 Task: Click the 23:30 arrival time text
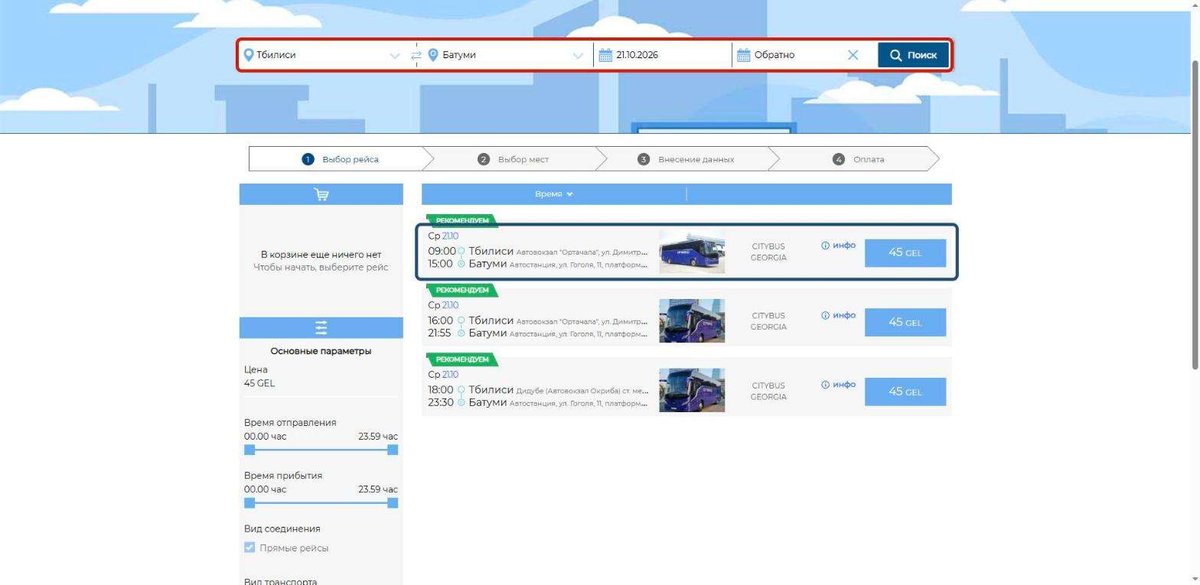[x=441, y=403]
